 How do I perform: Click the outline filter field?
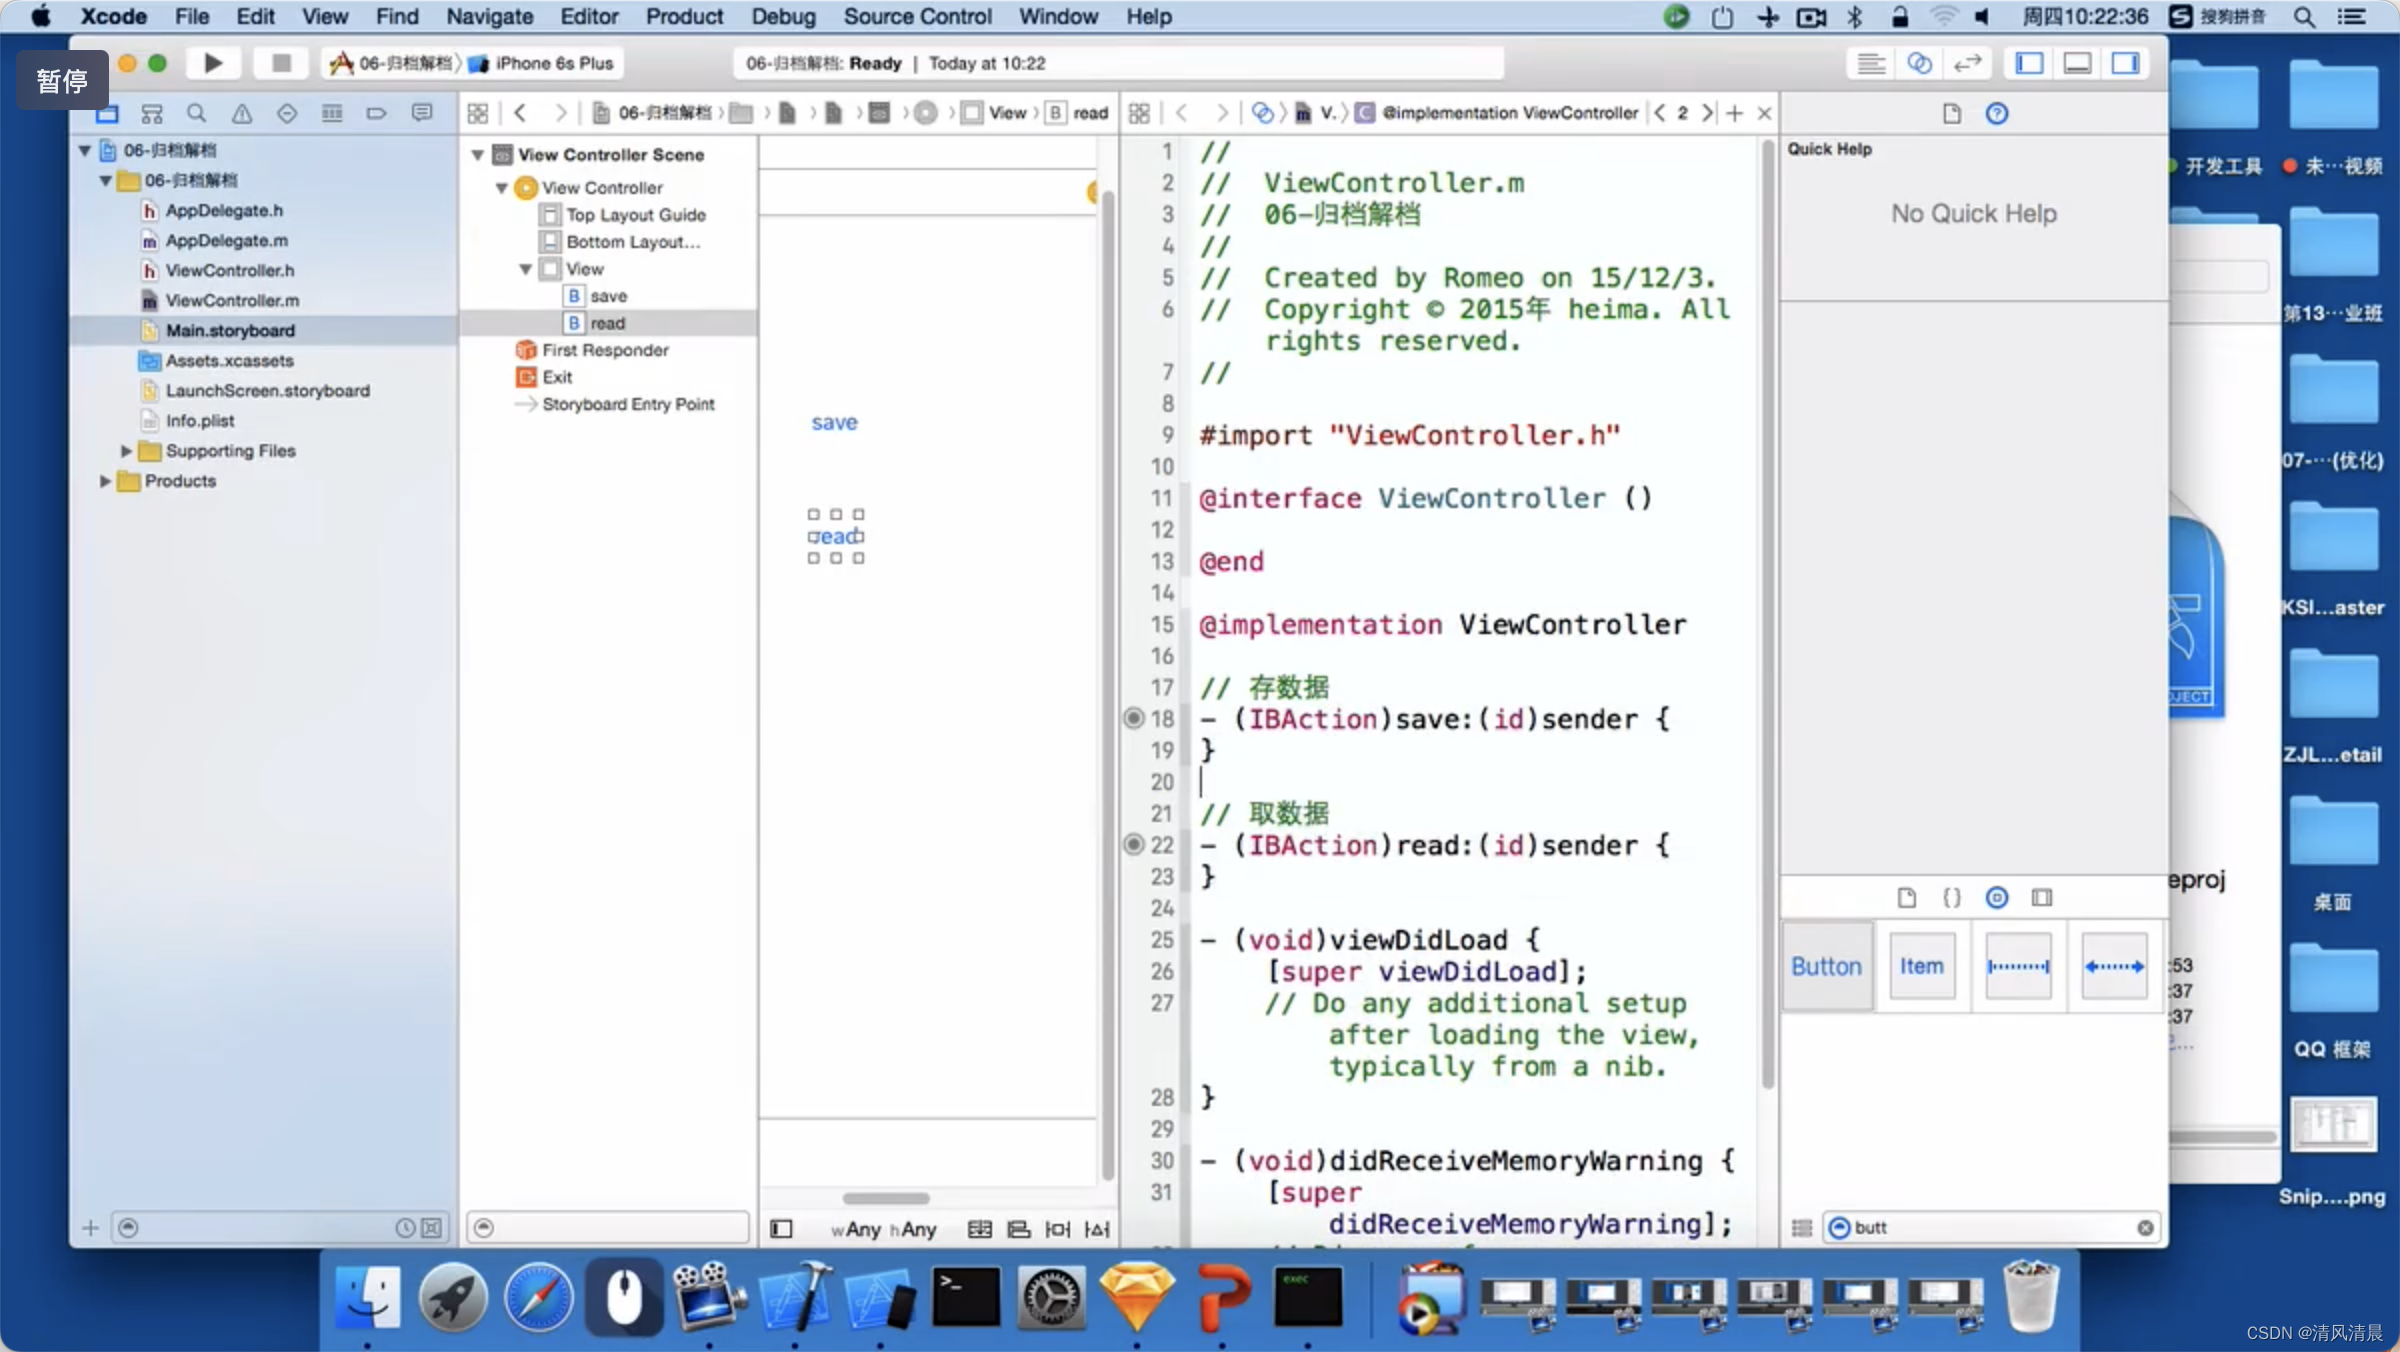tap(608, 1227)
